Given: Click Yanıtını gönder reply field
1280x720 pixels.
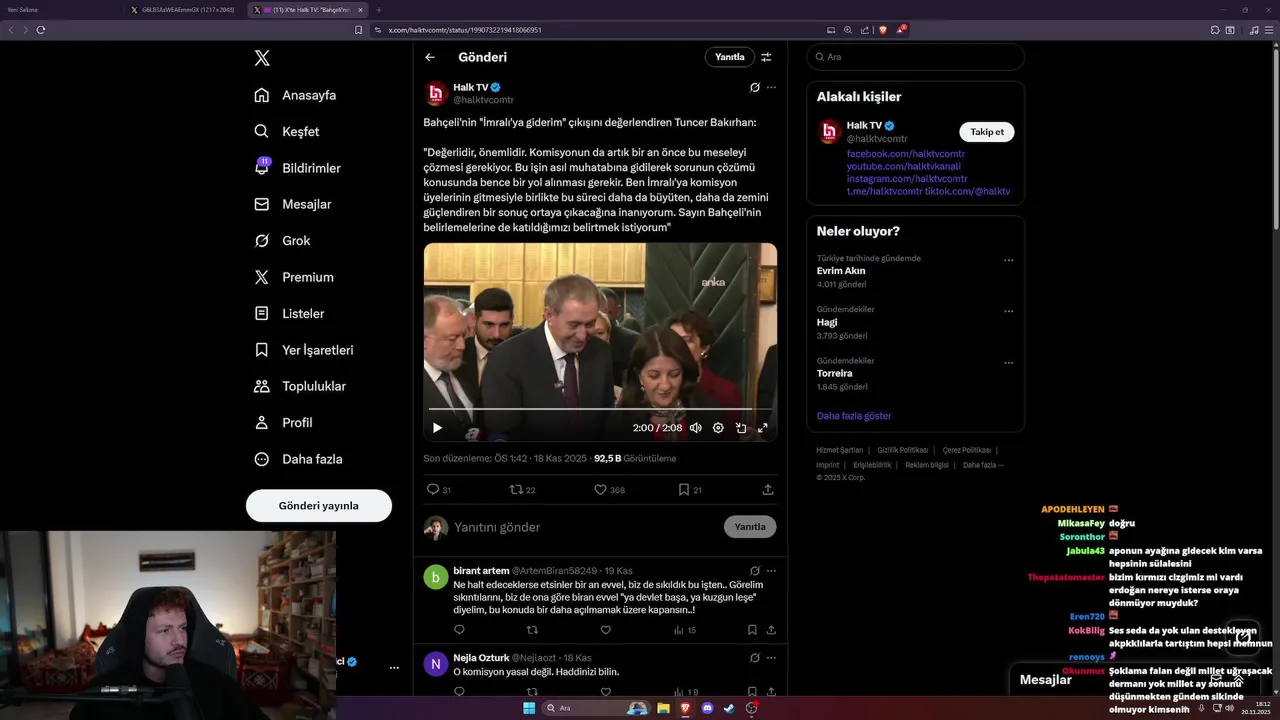Looking at the screenshot, I should point(583,527).
